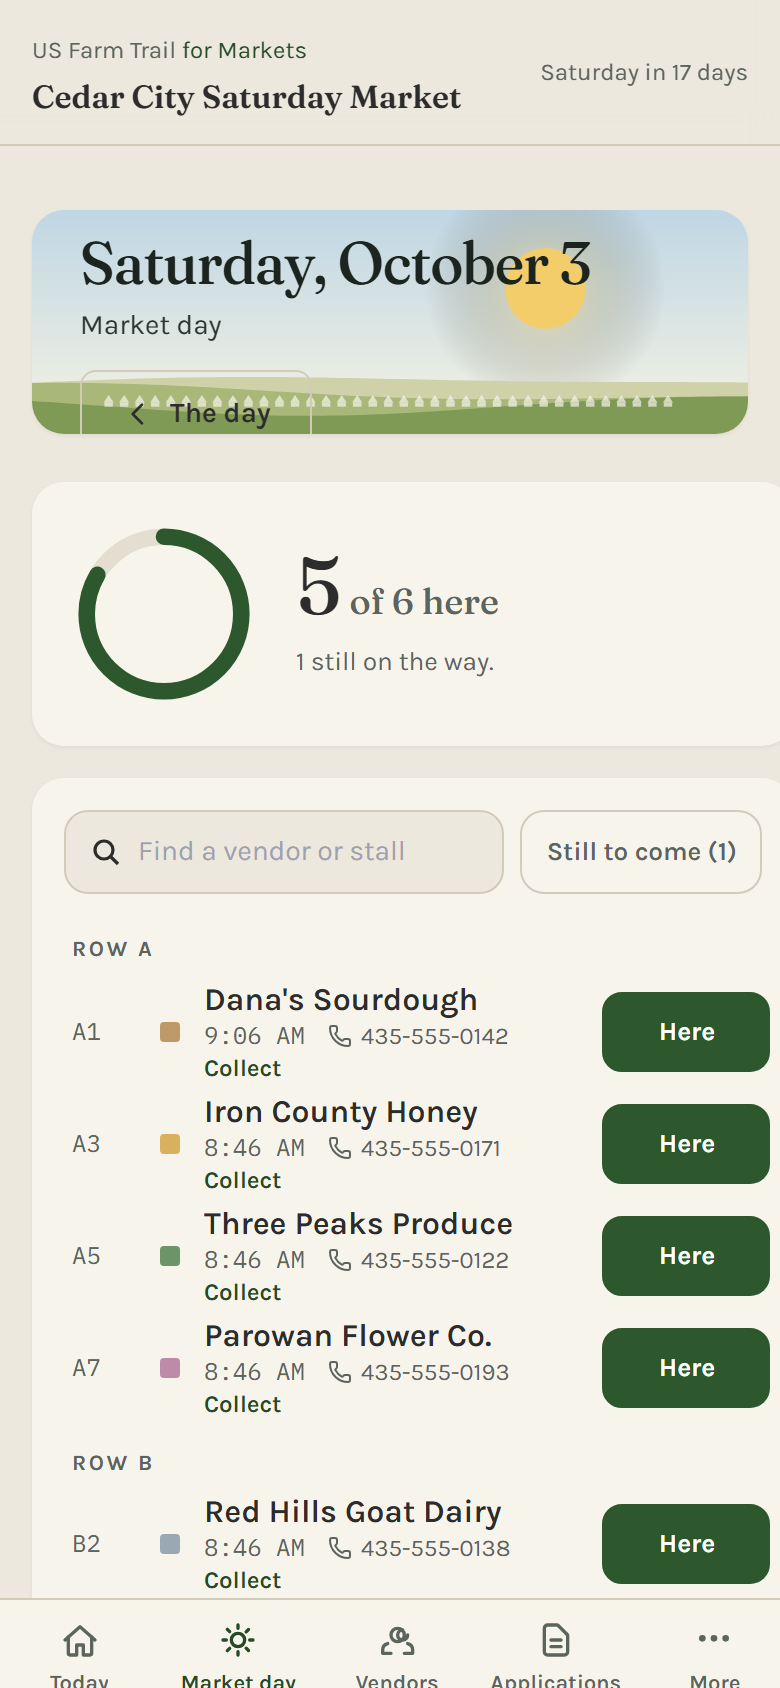The width and height of the screenshot is (780, 1688).
Task: Click phone icon for Dana's Sourdough
Action: point(340,1036)
